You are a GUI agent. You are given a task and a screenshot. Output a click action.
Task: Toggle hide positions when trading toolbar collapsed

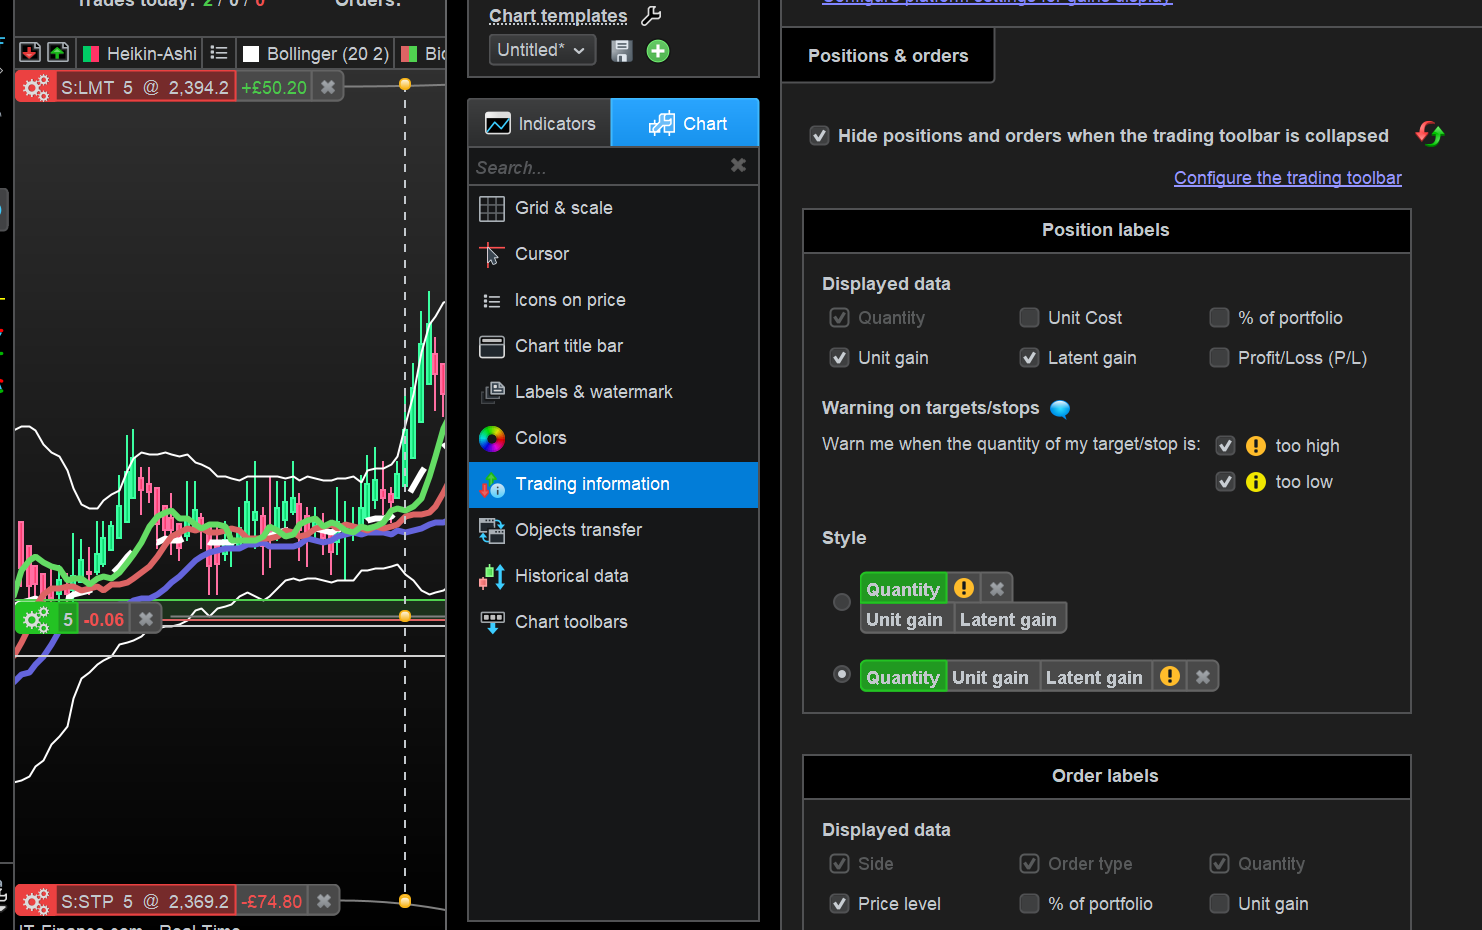pos(819,136)
